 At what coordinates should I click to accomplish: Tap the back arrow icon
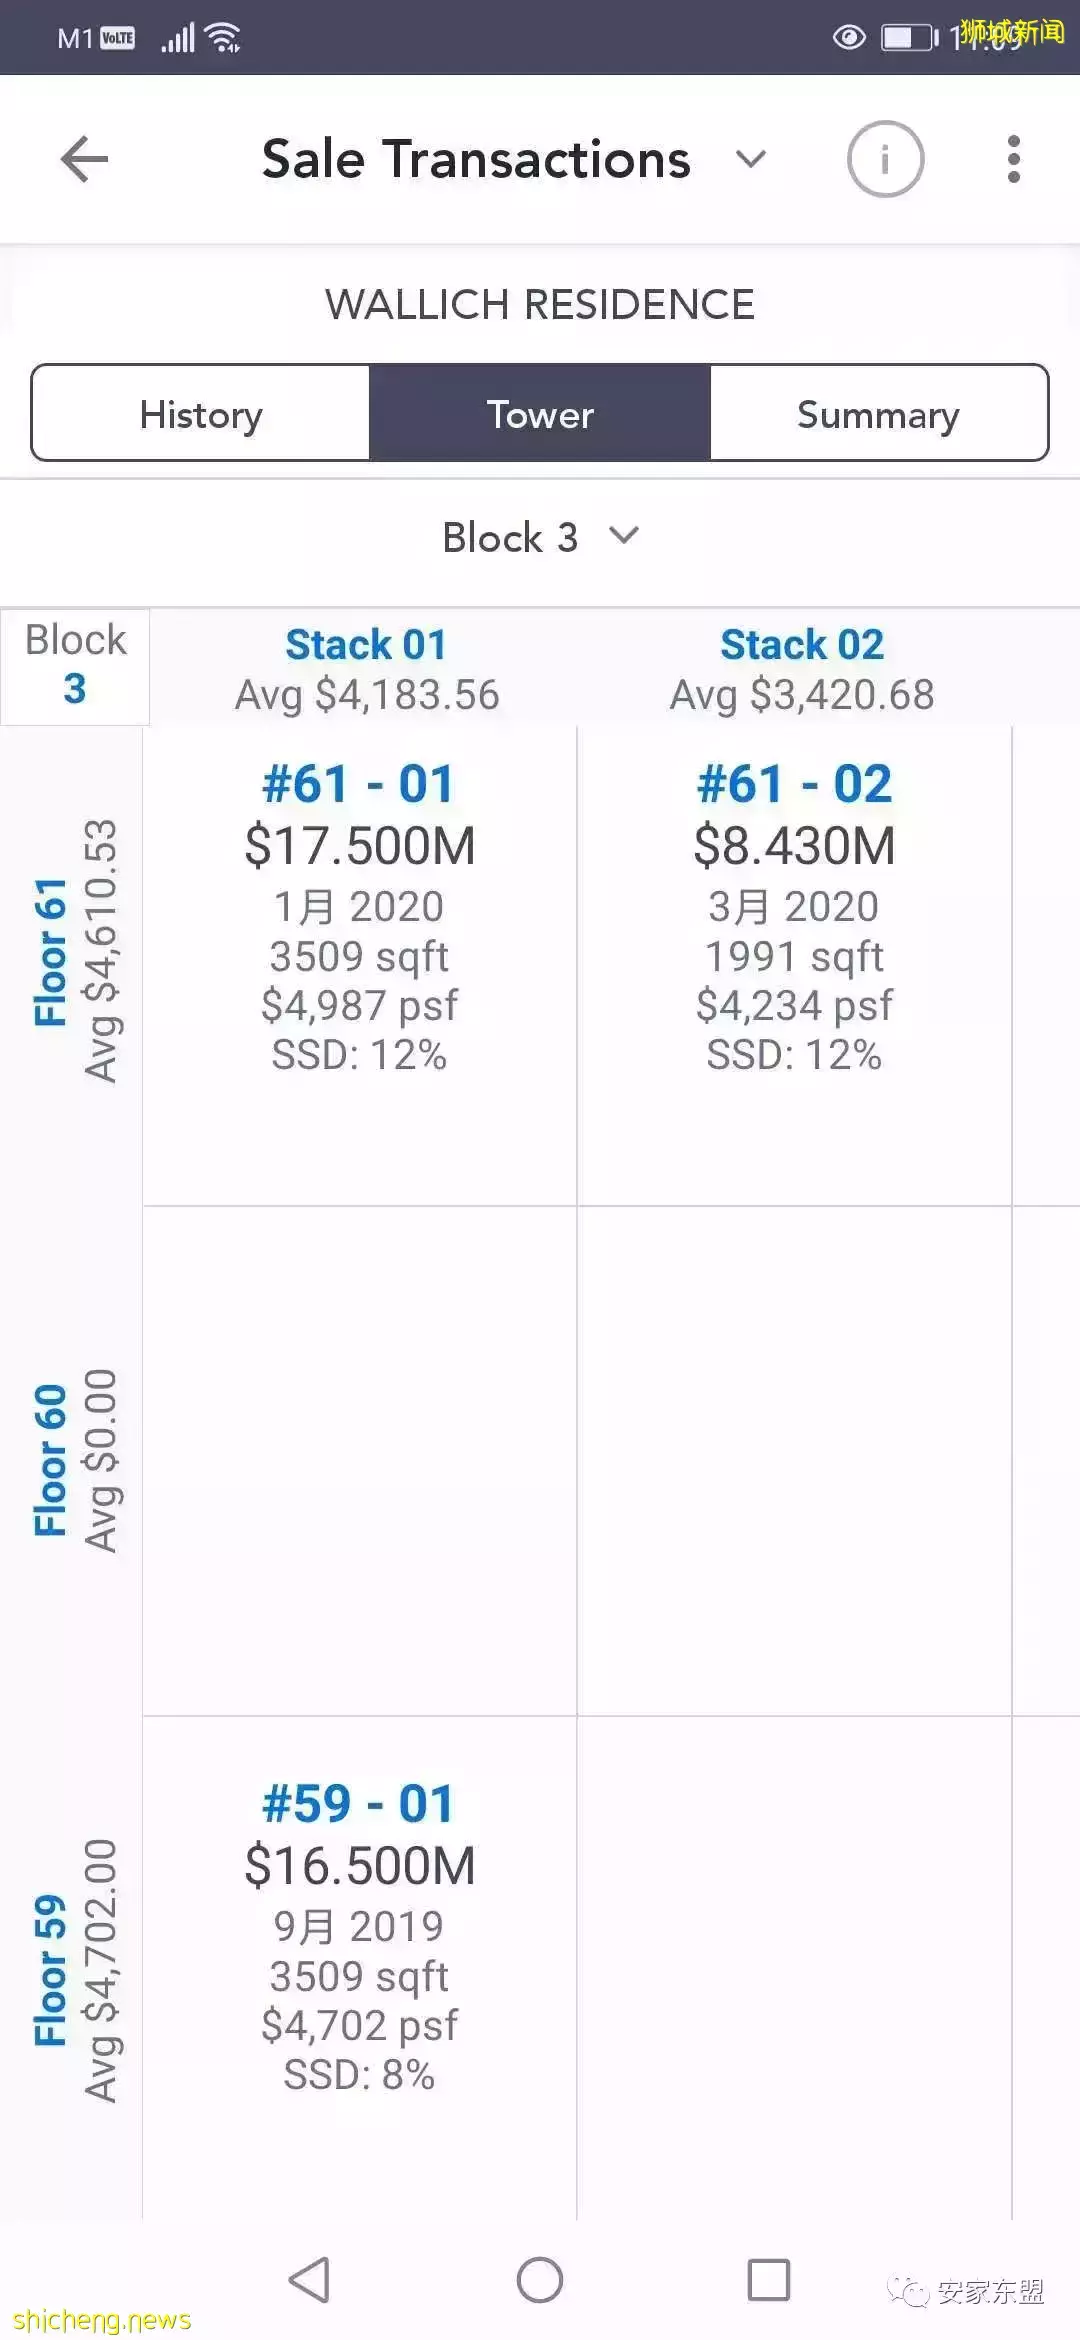84,159
